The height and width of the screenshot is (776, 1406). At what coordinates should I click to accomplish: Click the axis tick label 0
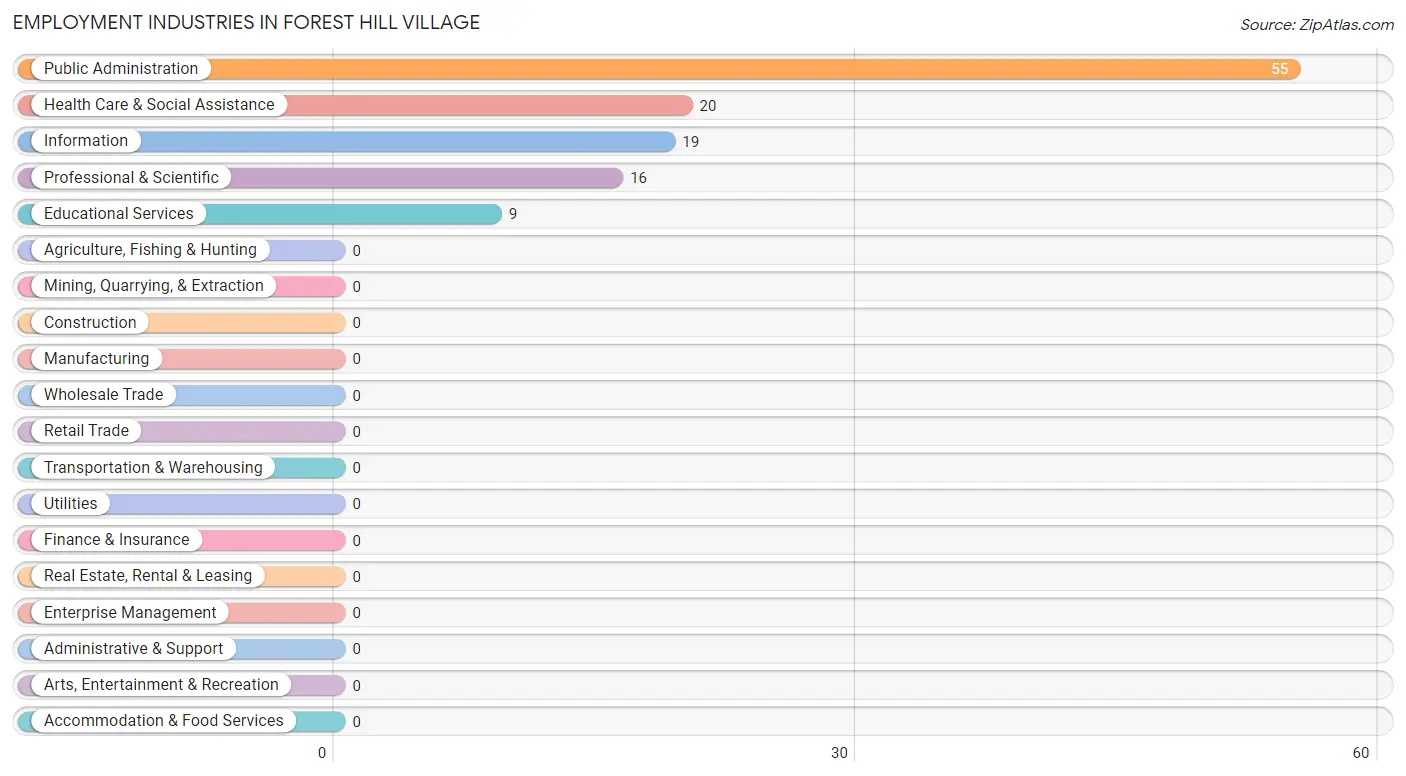322,753
